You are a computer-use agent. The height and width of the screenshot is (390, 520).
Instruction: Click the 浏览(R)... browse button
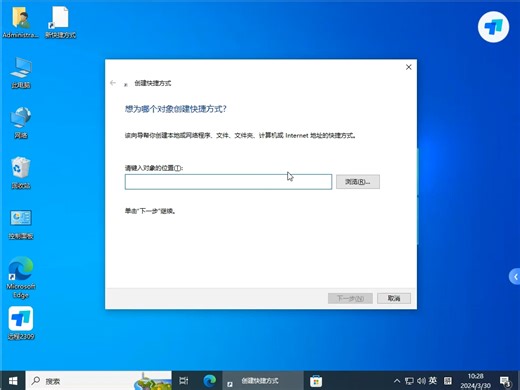tap(358, 182)
